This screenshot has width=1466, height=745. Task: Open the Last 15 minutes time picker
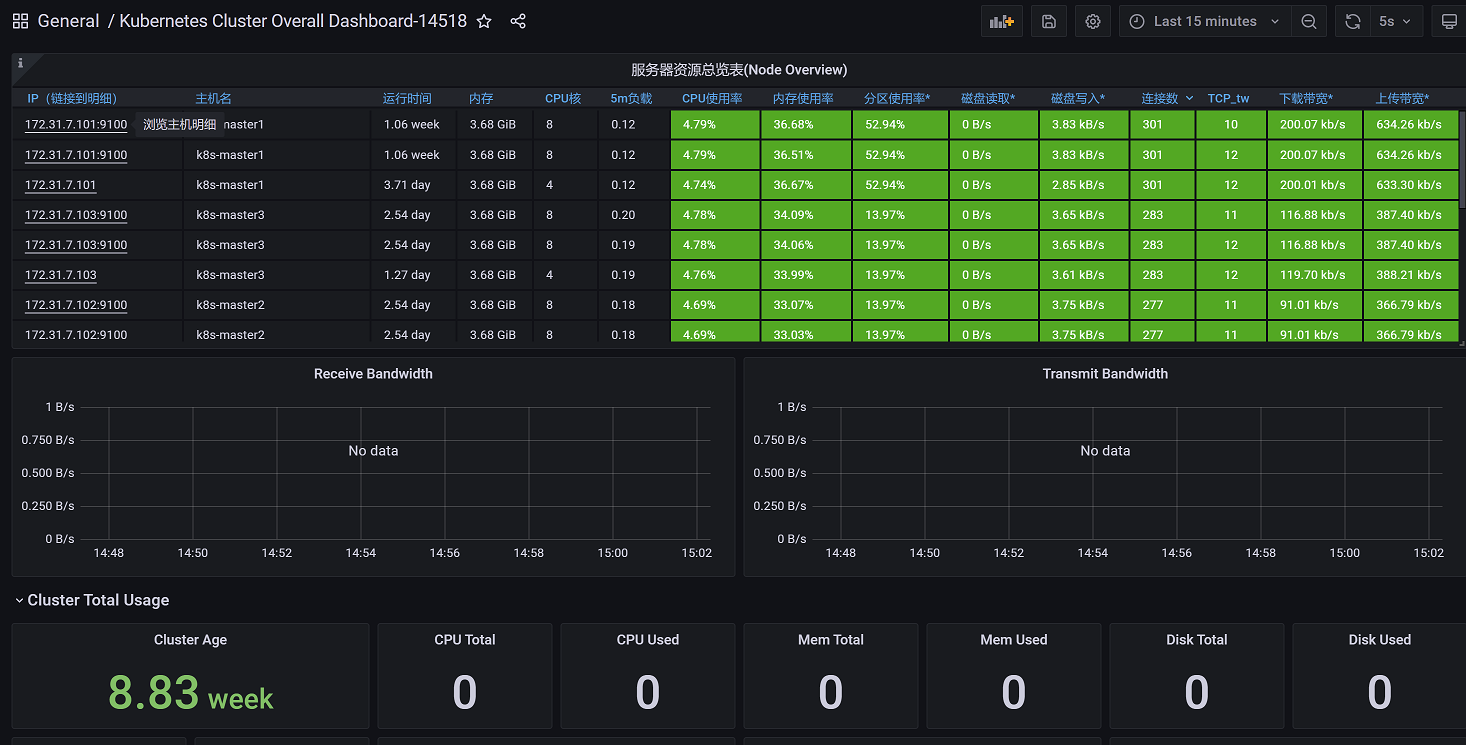point(1204,21)
